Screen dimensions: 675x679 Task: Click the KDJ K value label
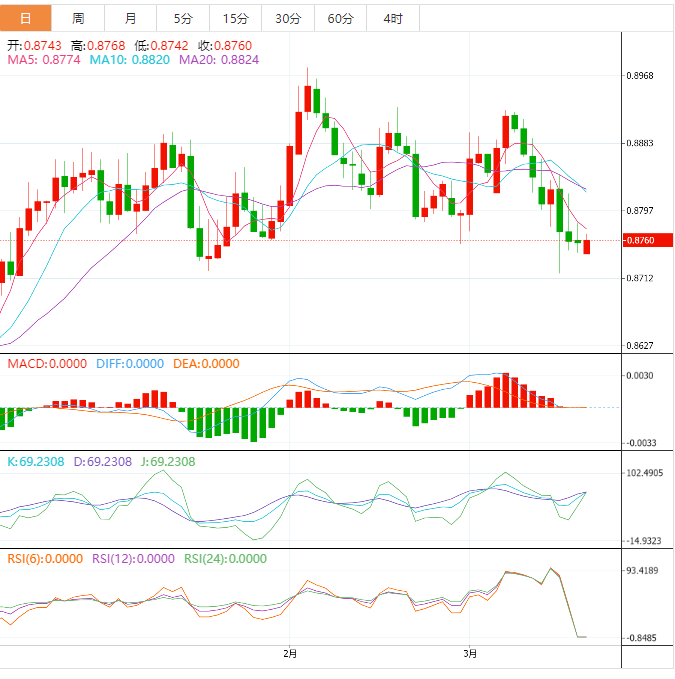[x=35, y=462]
